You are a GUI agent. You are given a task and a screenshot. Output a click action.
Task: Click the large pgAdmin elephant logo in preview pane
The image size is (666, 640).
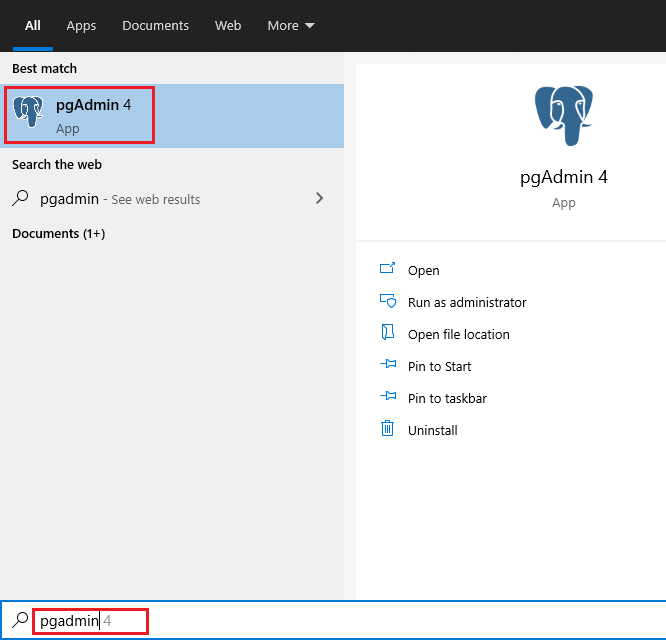pos(564,116)
